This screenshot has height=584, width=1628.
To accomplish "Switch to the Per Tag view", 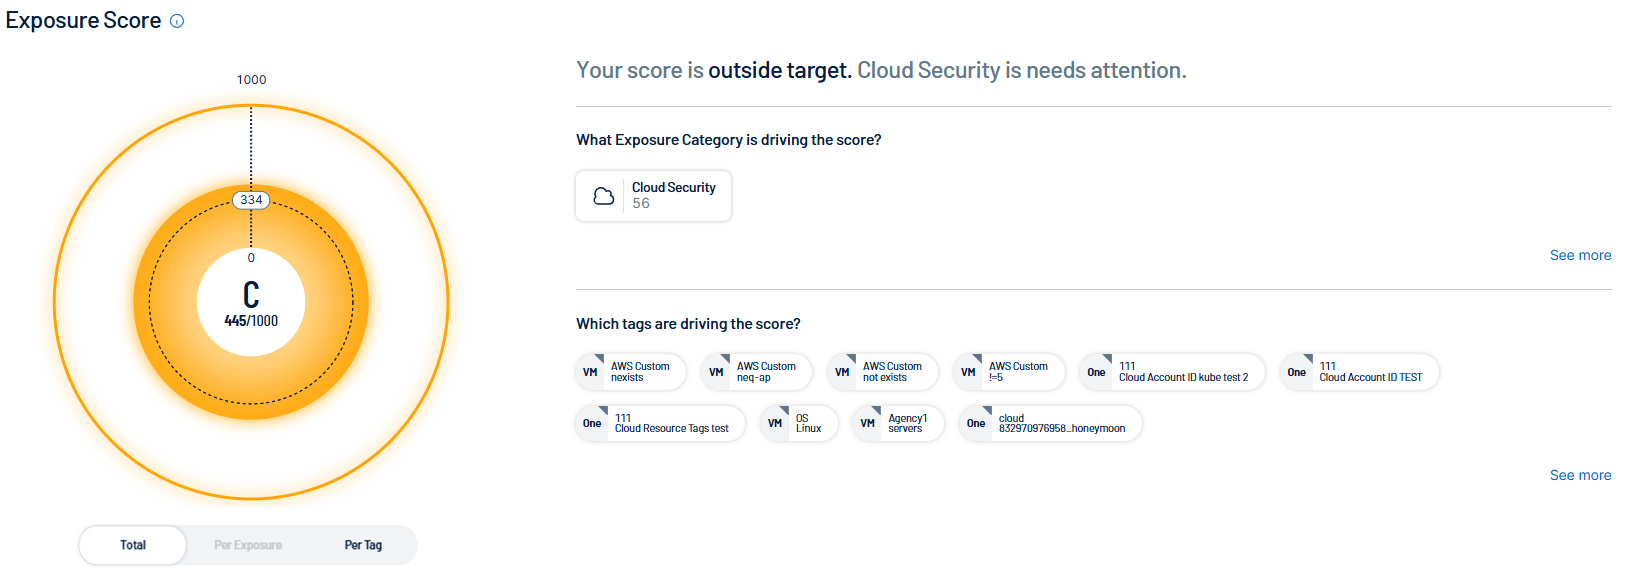I will tap(363, 545).
